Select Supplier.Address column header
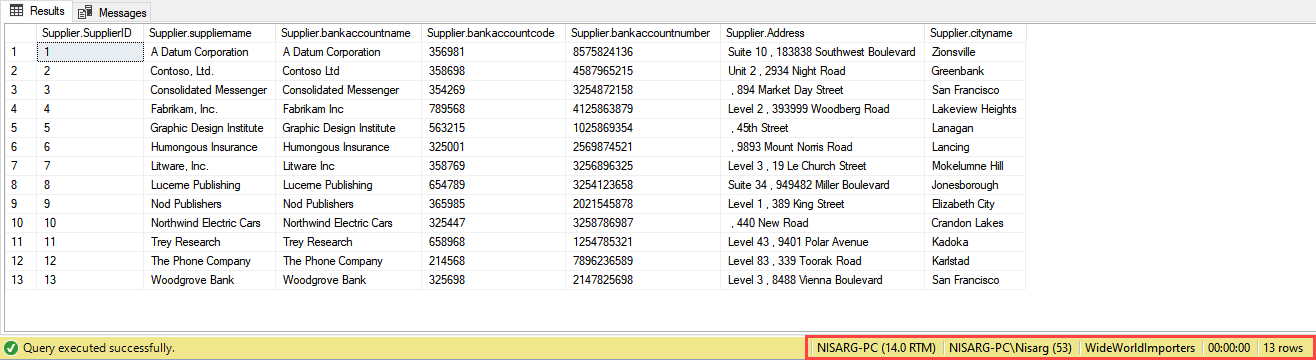This screenshot has height=360, width=1316. (822, 33)
